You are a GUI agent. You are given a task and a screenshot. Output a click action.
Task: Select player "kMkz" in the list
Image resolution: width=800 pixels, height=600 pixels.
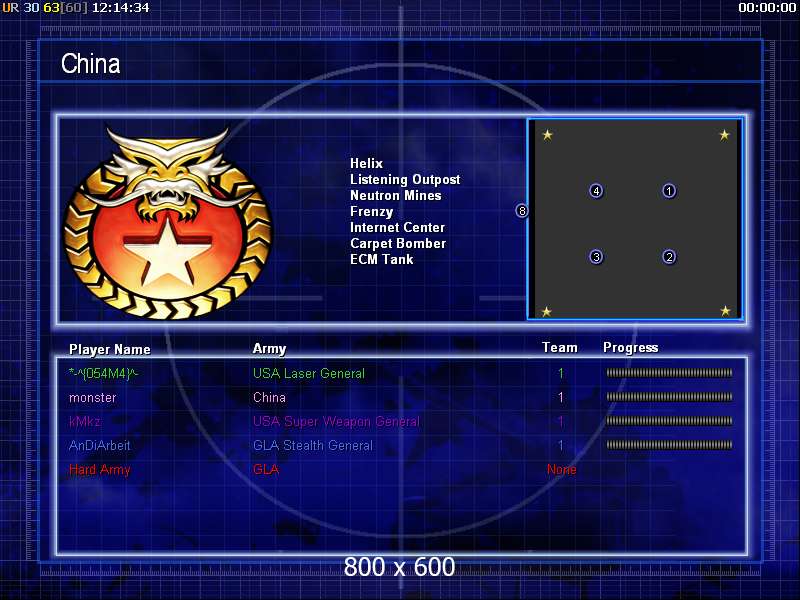(85, 421)
